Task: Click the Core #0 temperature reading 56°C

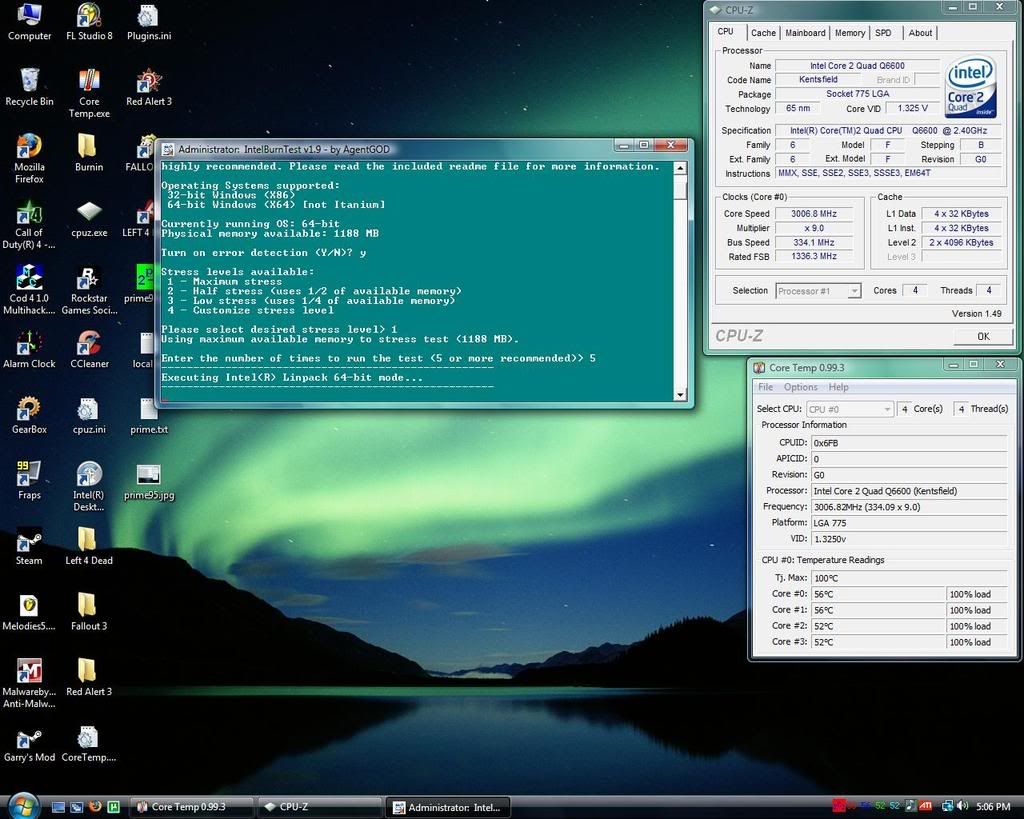Action: tap(878, 594)
